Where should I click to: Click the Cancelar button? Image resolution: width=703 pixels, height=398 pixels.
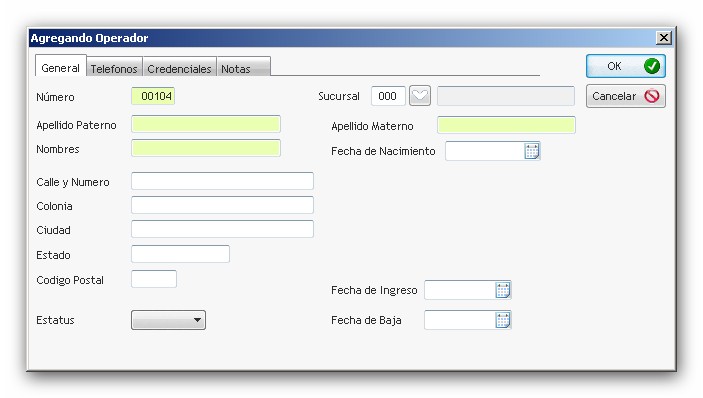pos(625,96)
